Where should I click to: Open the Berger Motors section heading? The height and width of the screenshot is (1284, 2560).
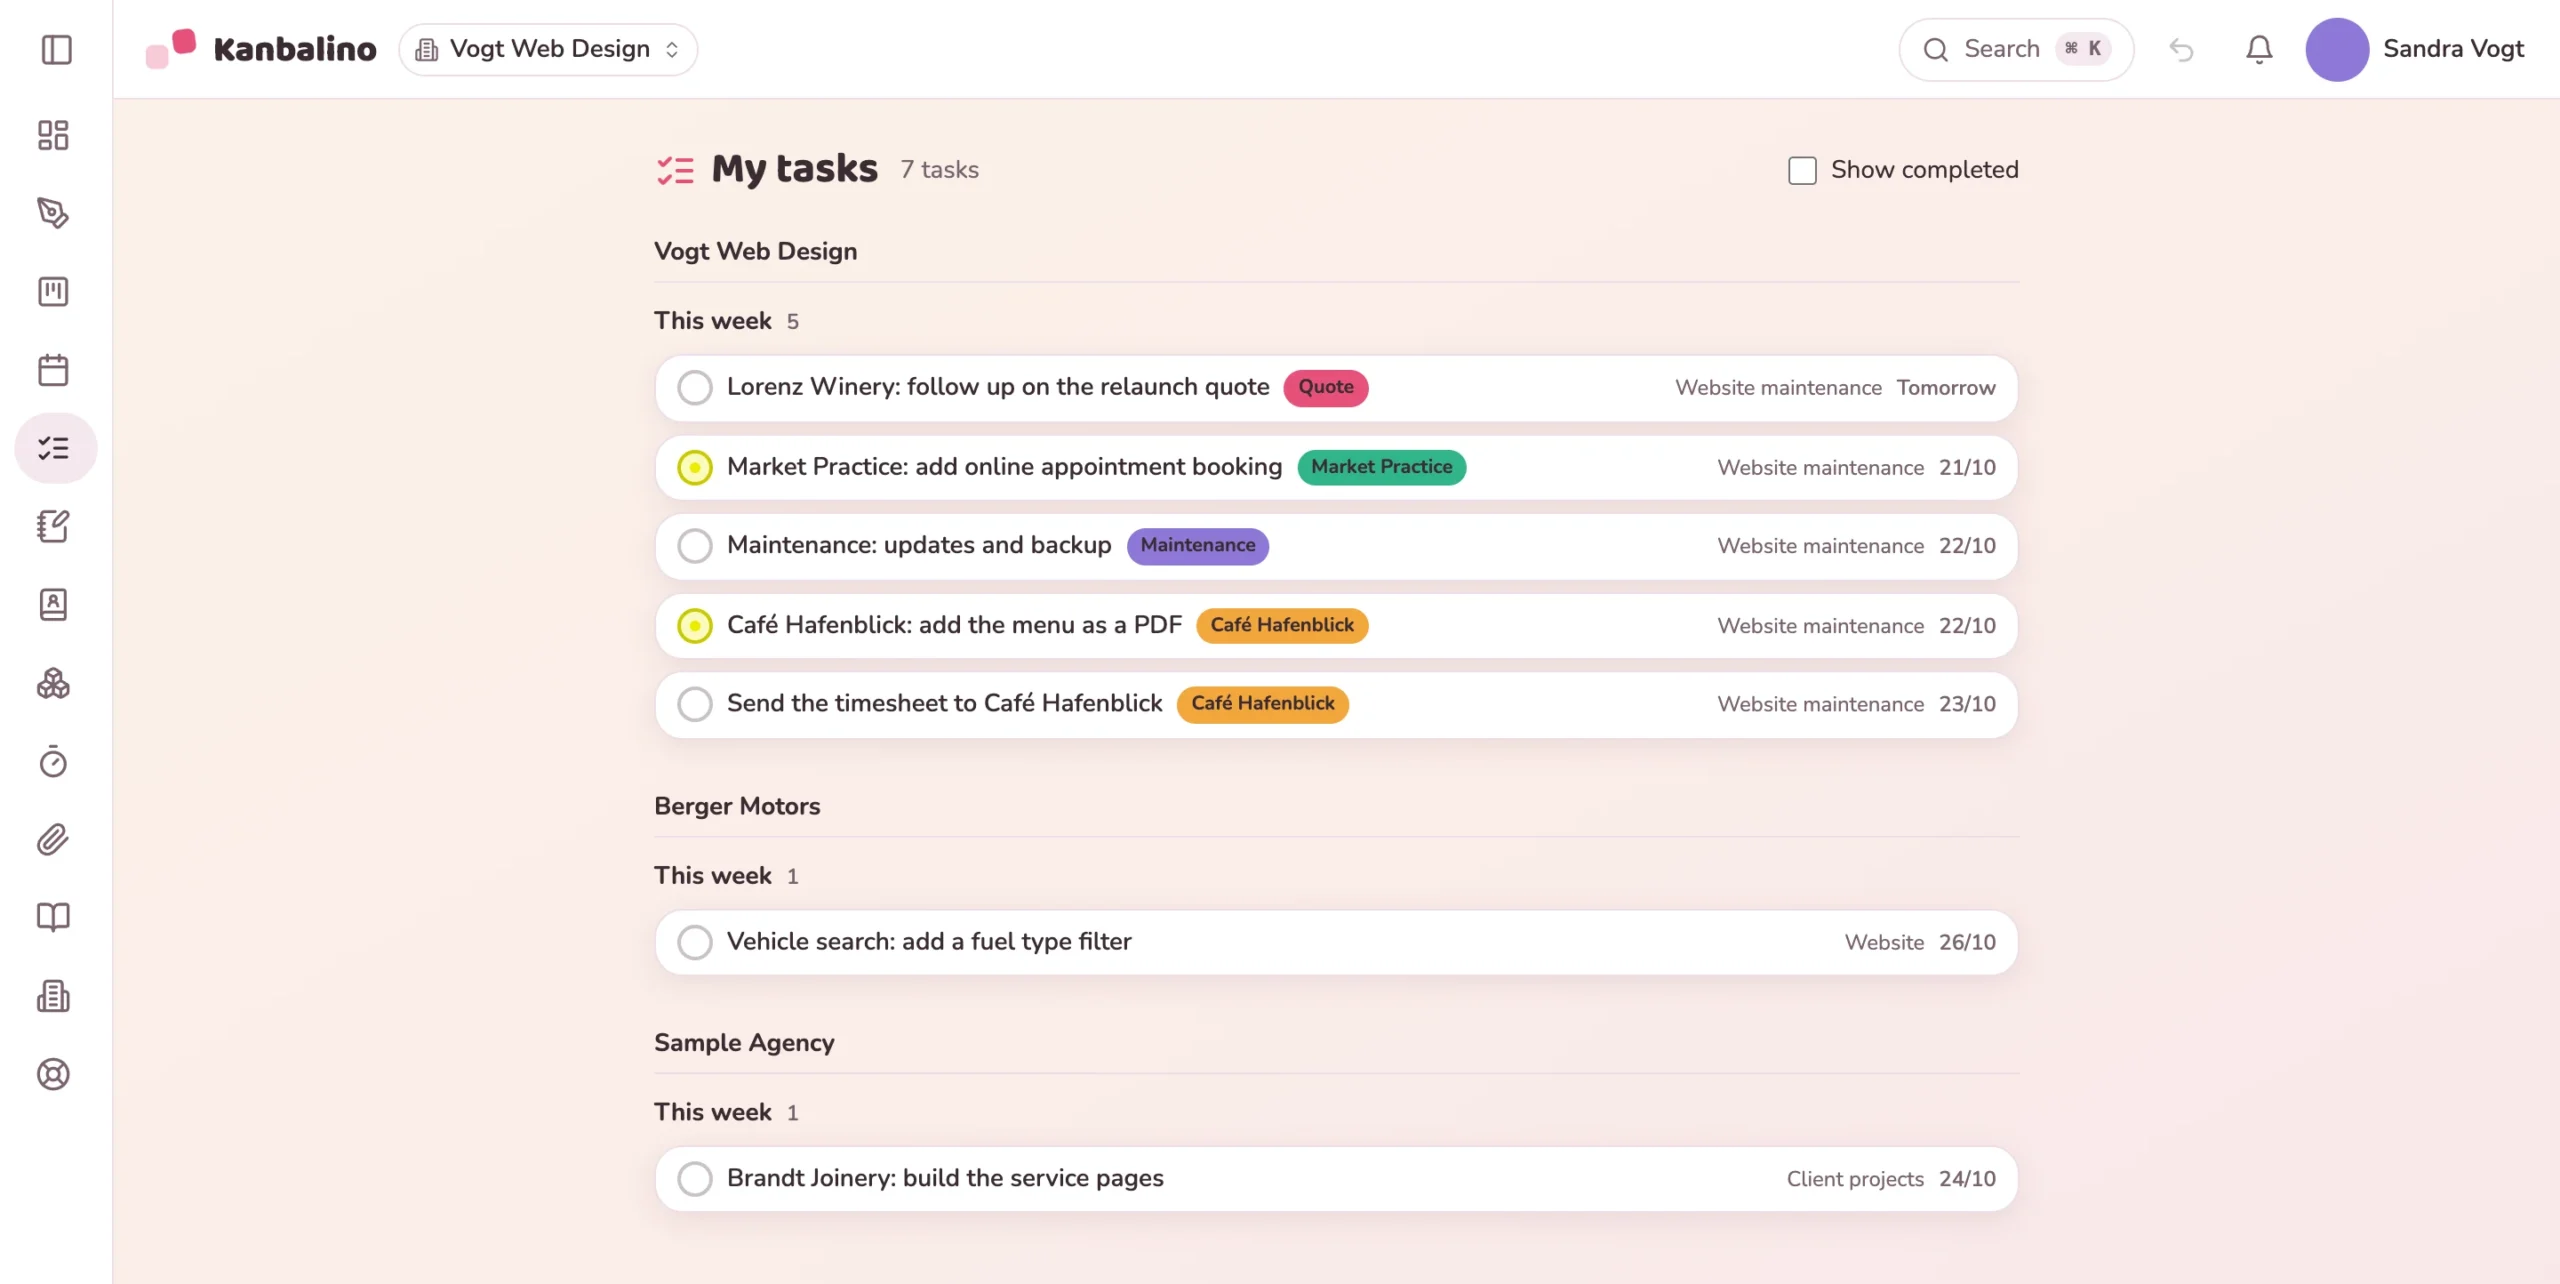point(737,807)
